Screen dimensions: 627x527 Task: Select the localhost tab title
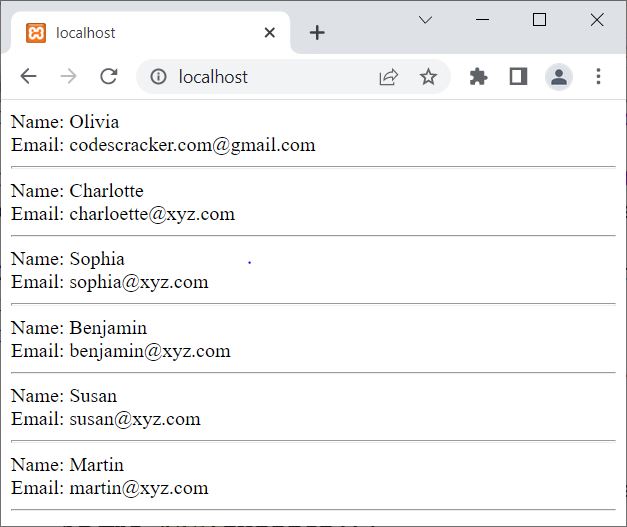[x=86, y=33]
